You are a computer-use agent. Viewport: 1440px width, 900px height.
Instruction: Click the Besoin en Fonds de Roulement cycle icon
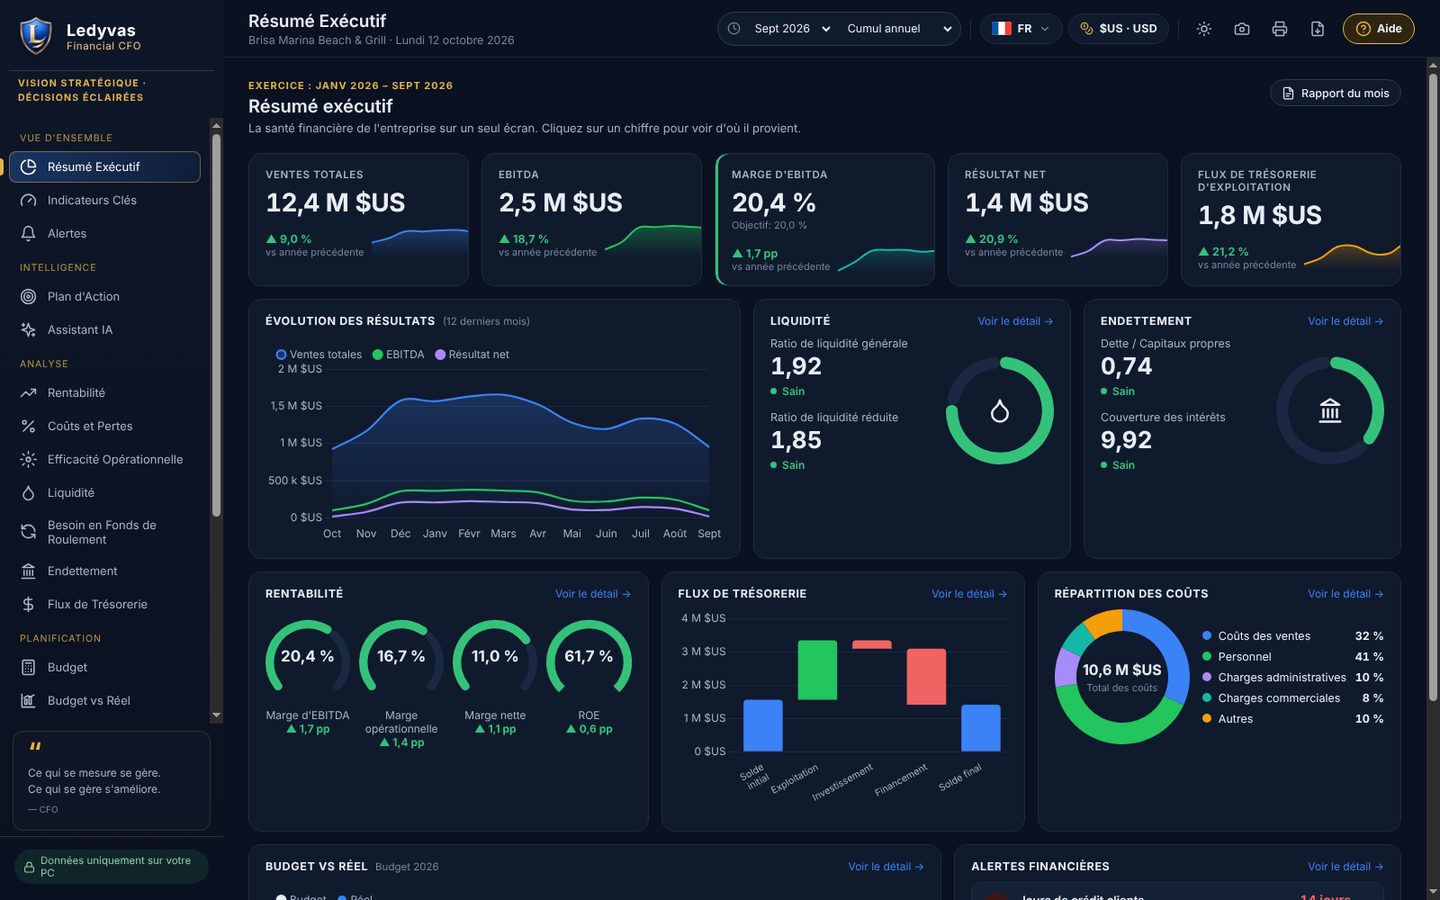[x=28, y=532]
